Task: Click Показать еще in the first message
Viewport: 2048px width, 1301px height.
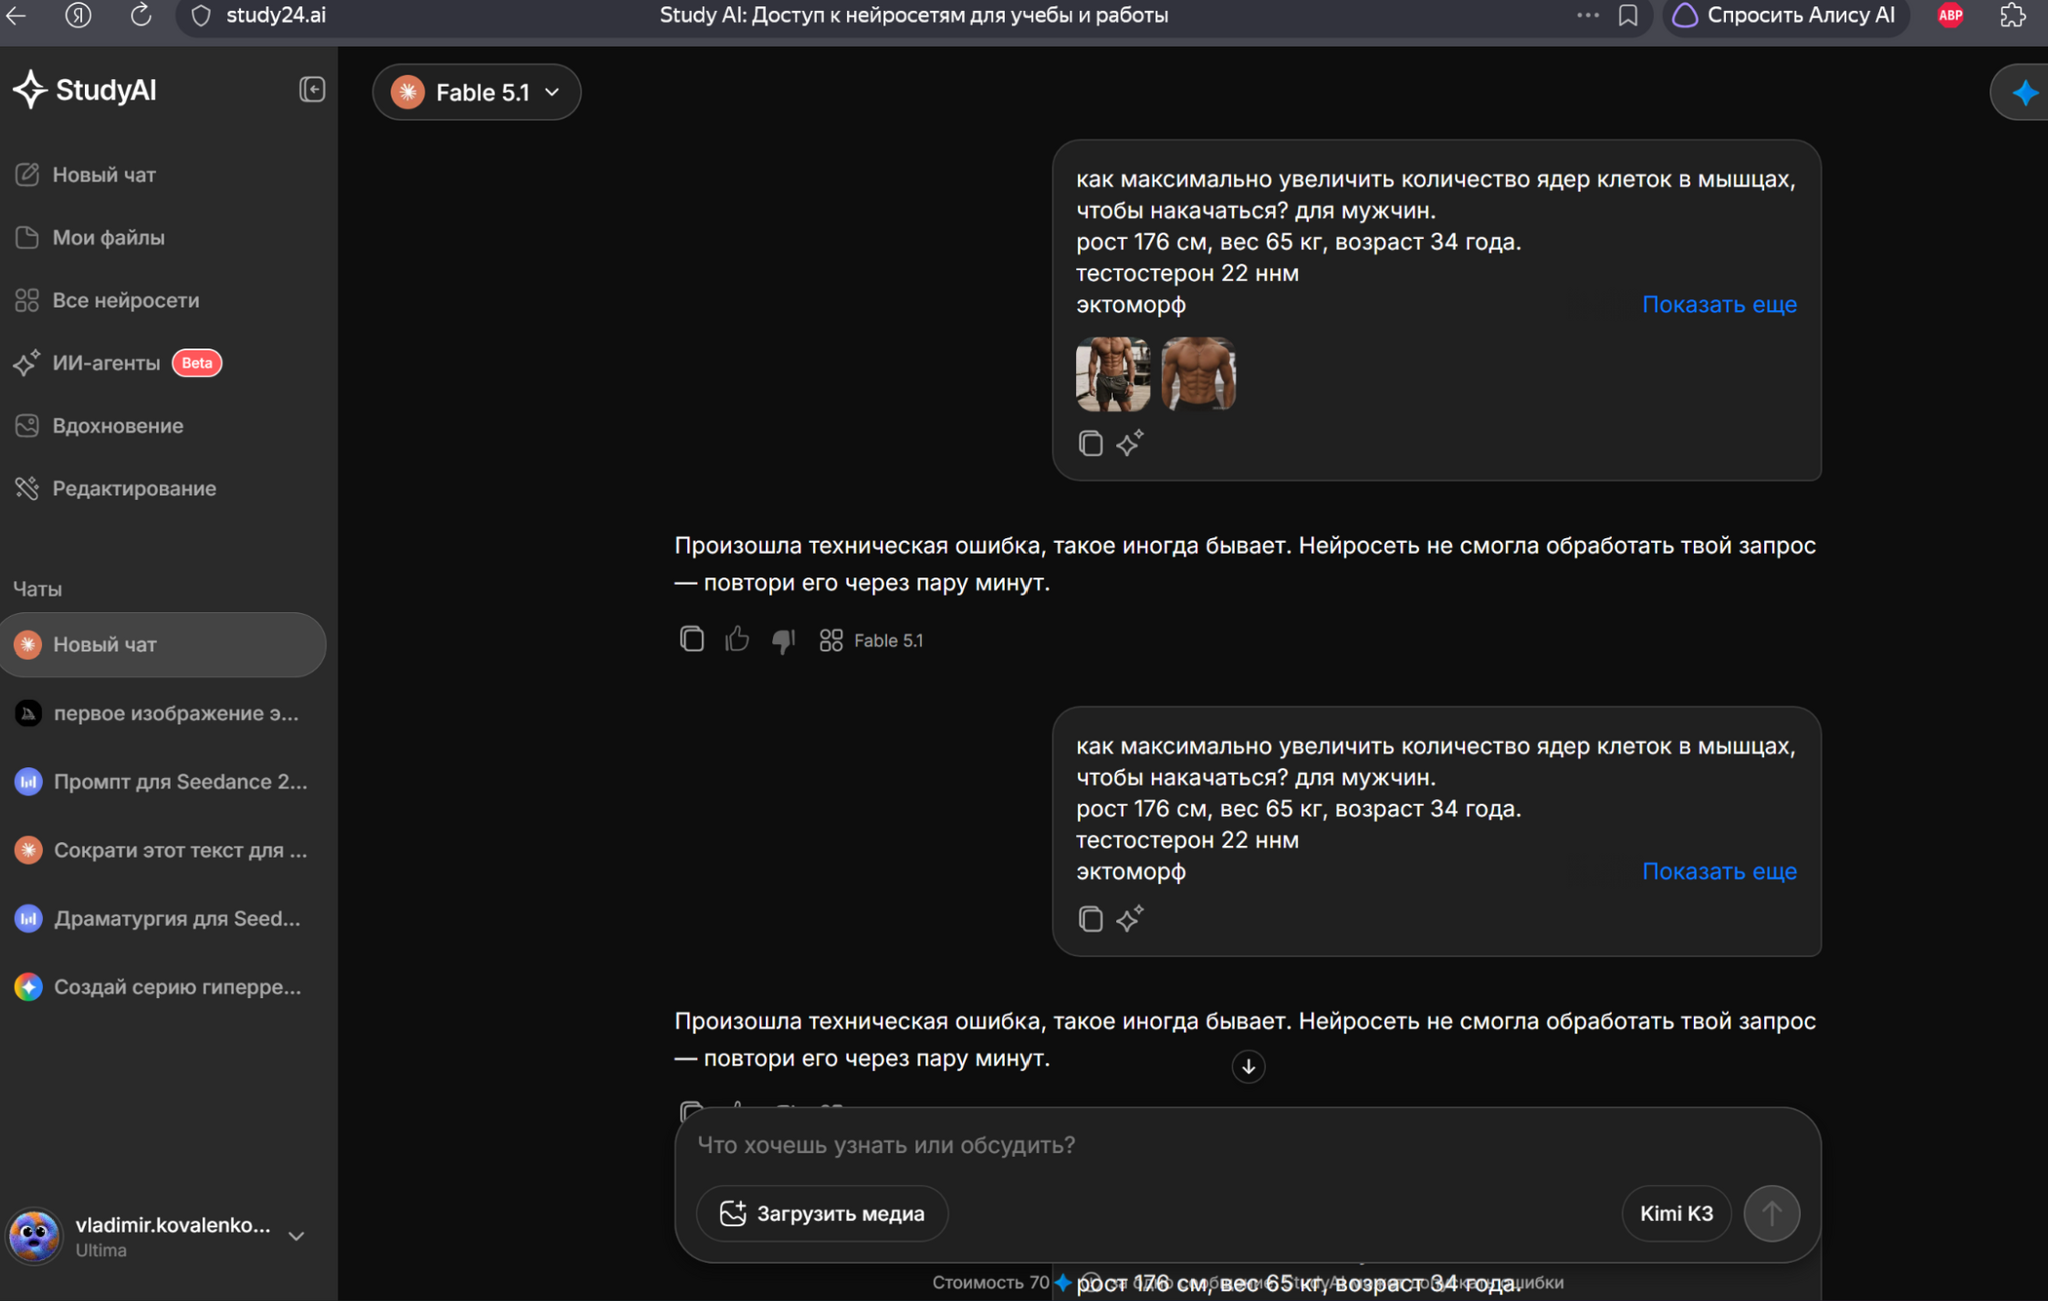Action: (1719, 304)
